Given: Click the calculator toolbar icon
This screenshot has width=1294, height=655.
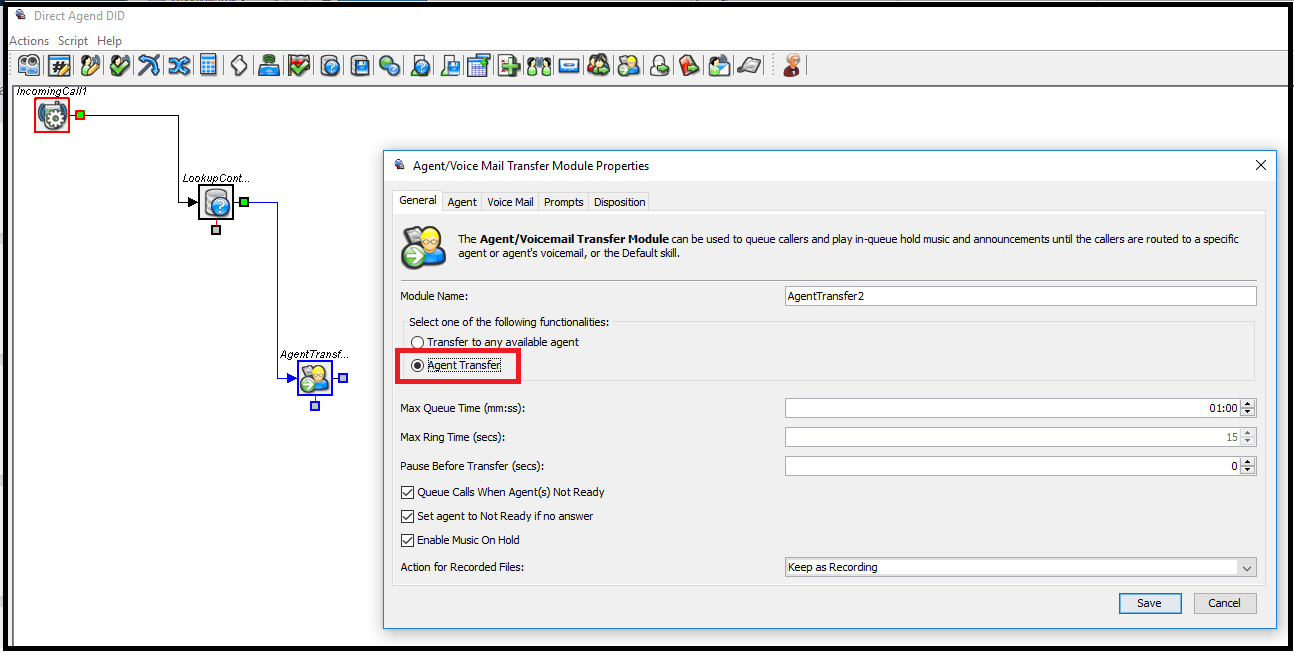Looking at the screenshot, I should (208, 66).
